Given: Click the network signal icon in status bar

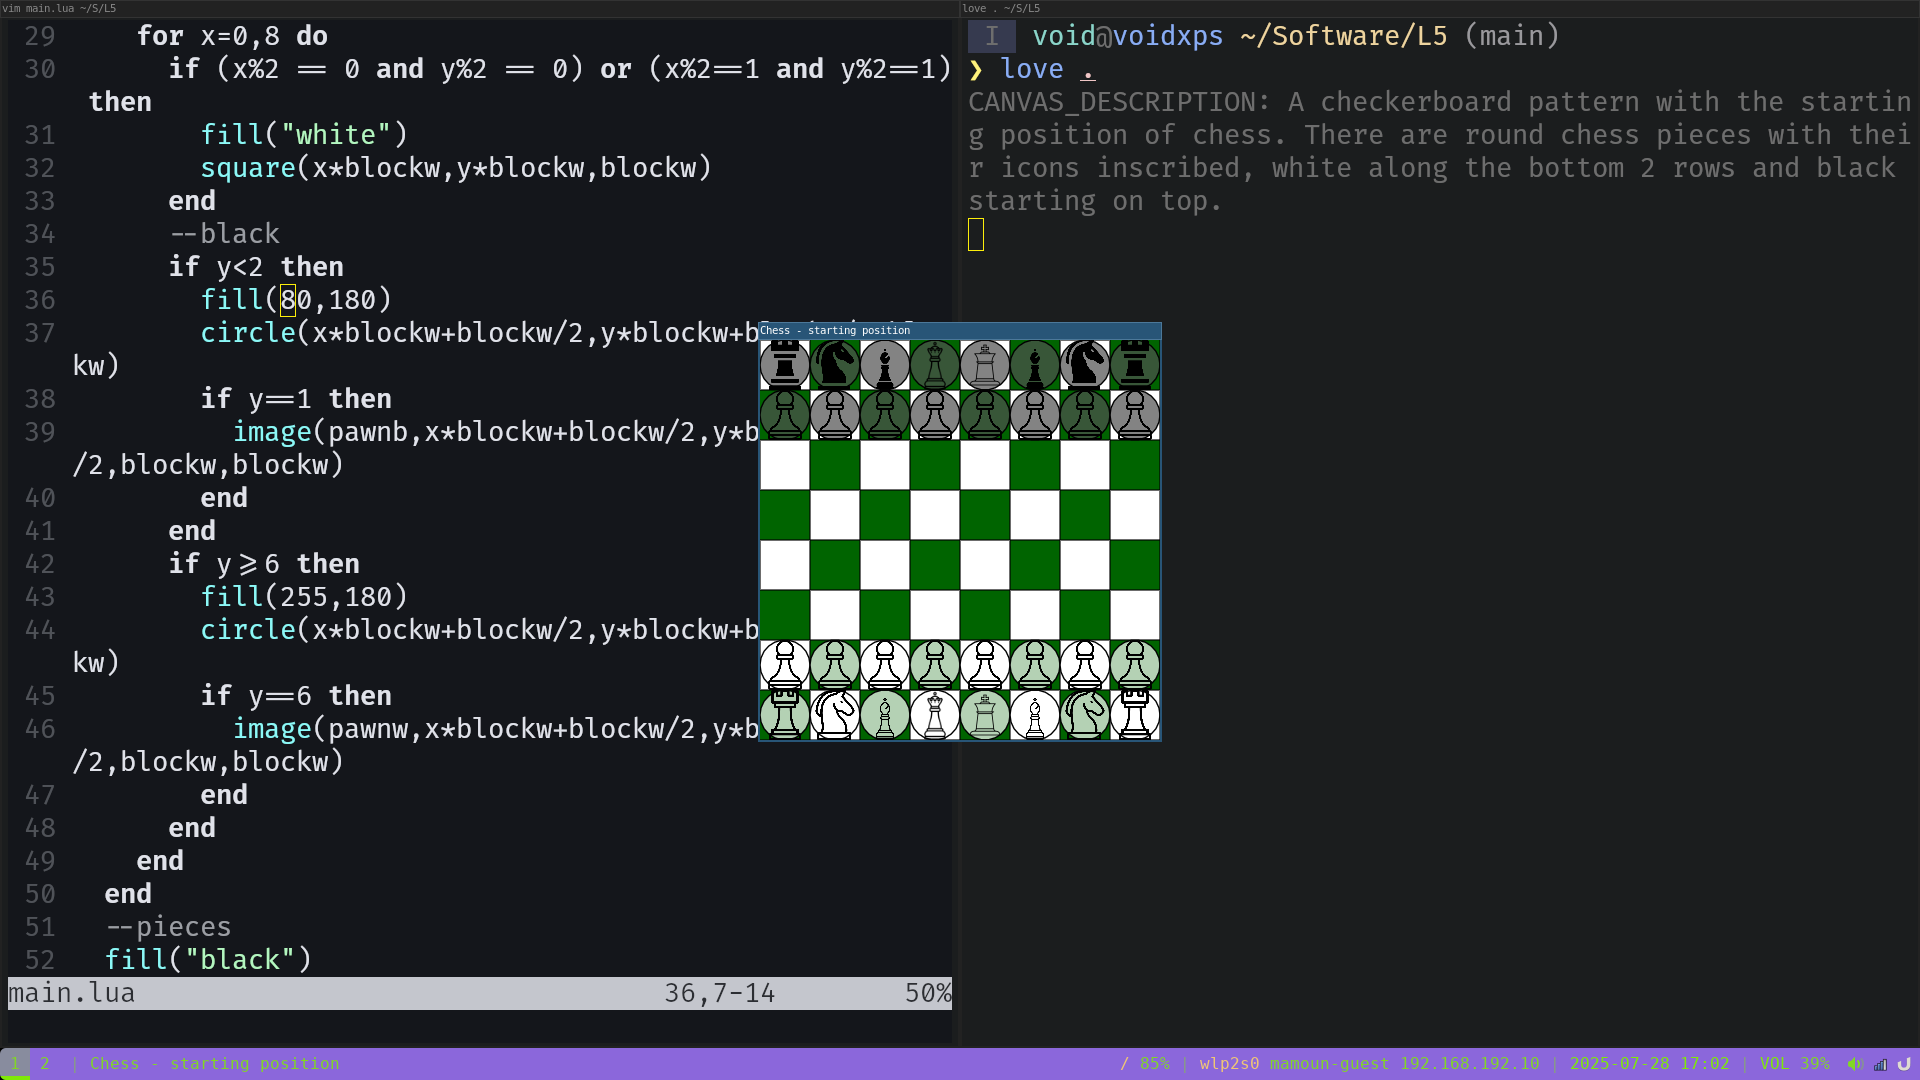Looking at the screenshot, I should click(1880, 1064).
